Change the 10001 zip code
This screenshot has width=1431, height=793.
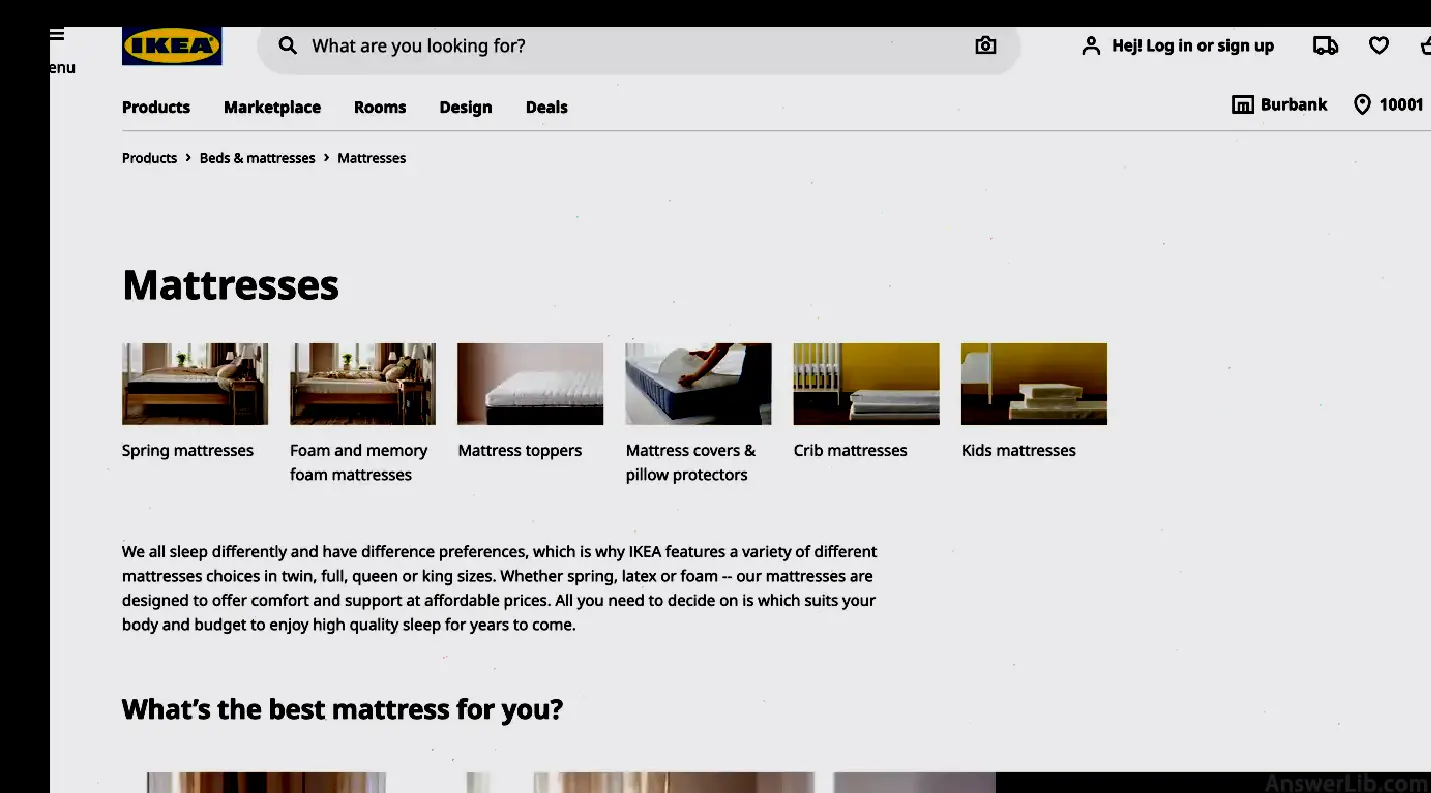[x=1401, y=105]
